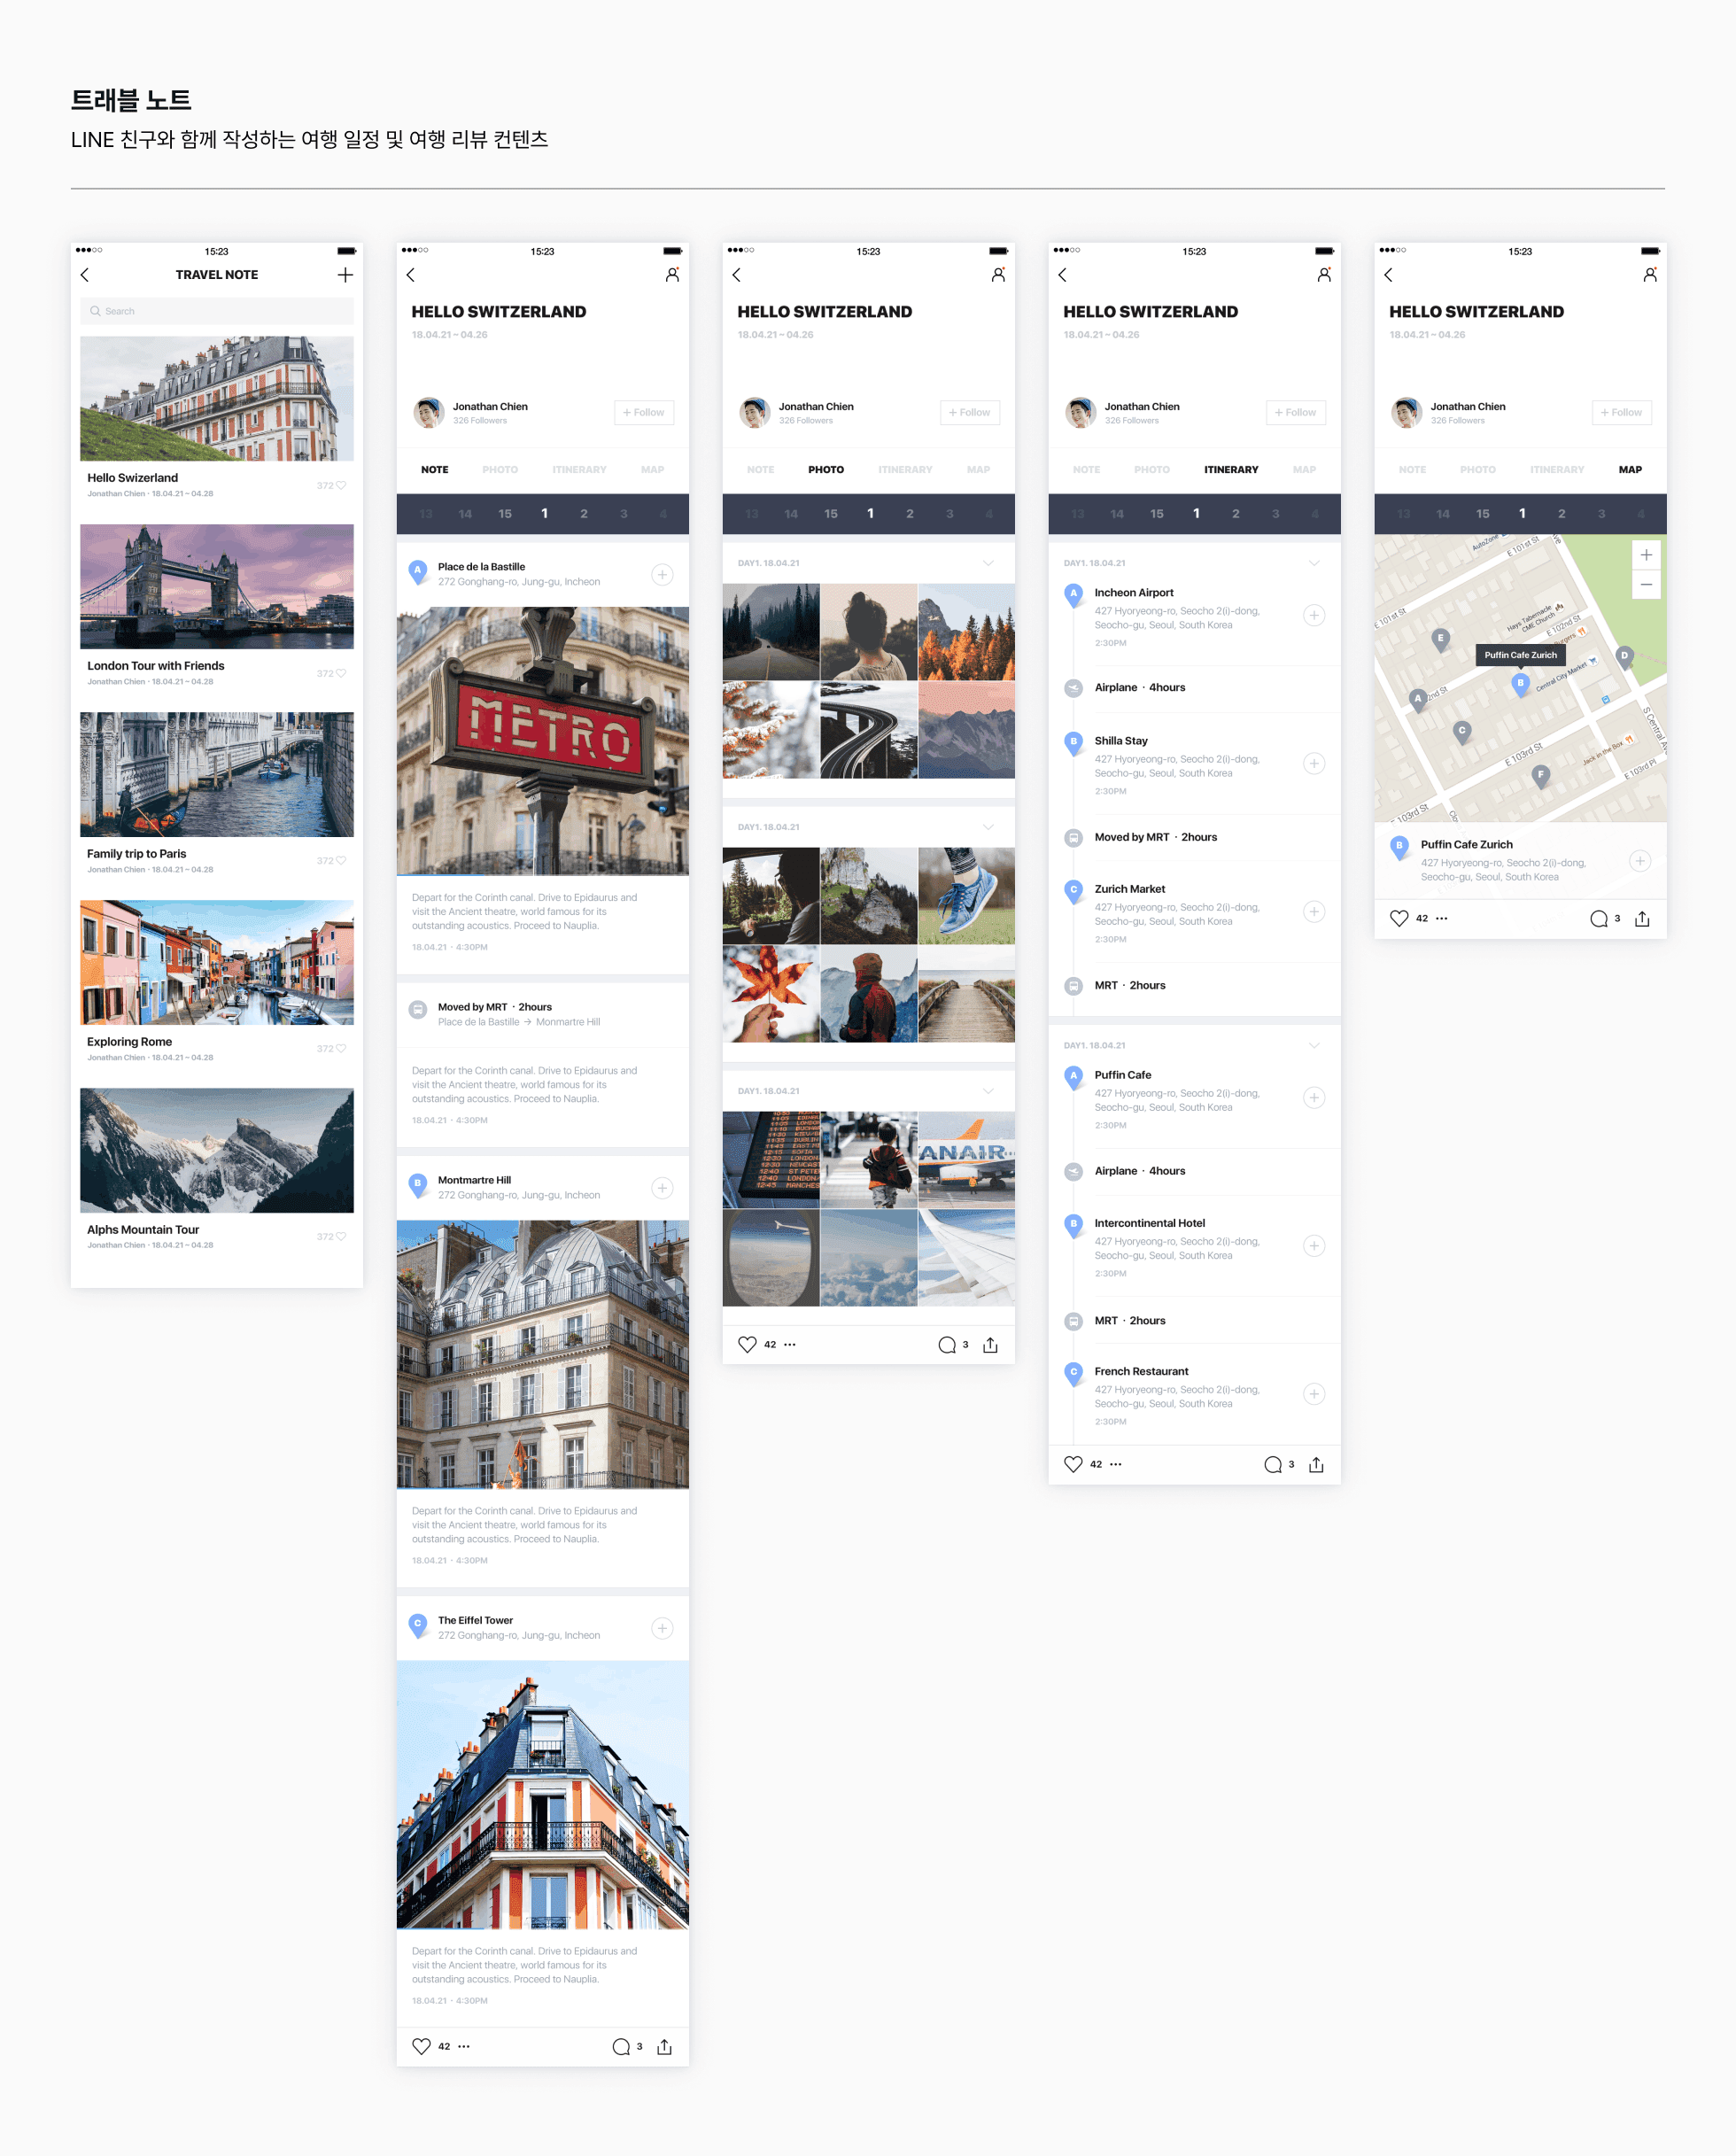Image resolution: width=1736 pixels, height=2156 pixels.
Task: Select the ITINERARY tab on the map screen
Action: 1556,469
